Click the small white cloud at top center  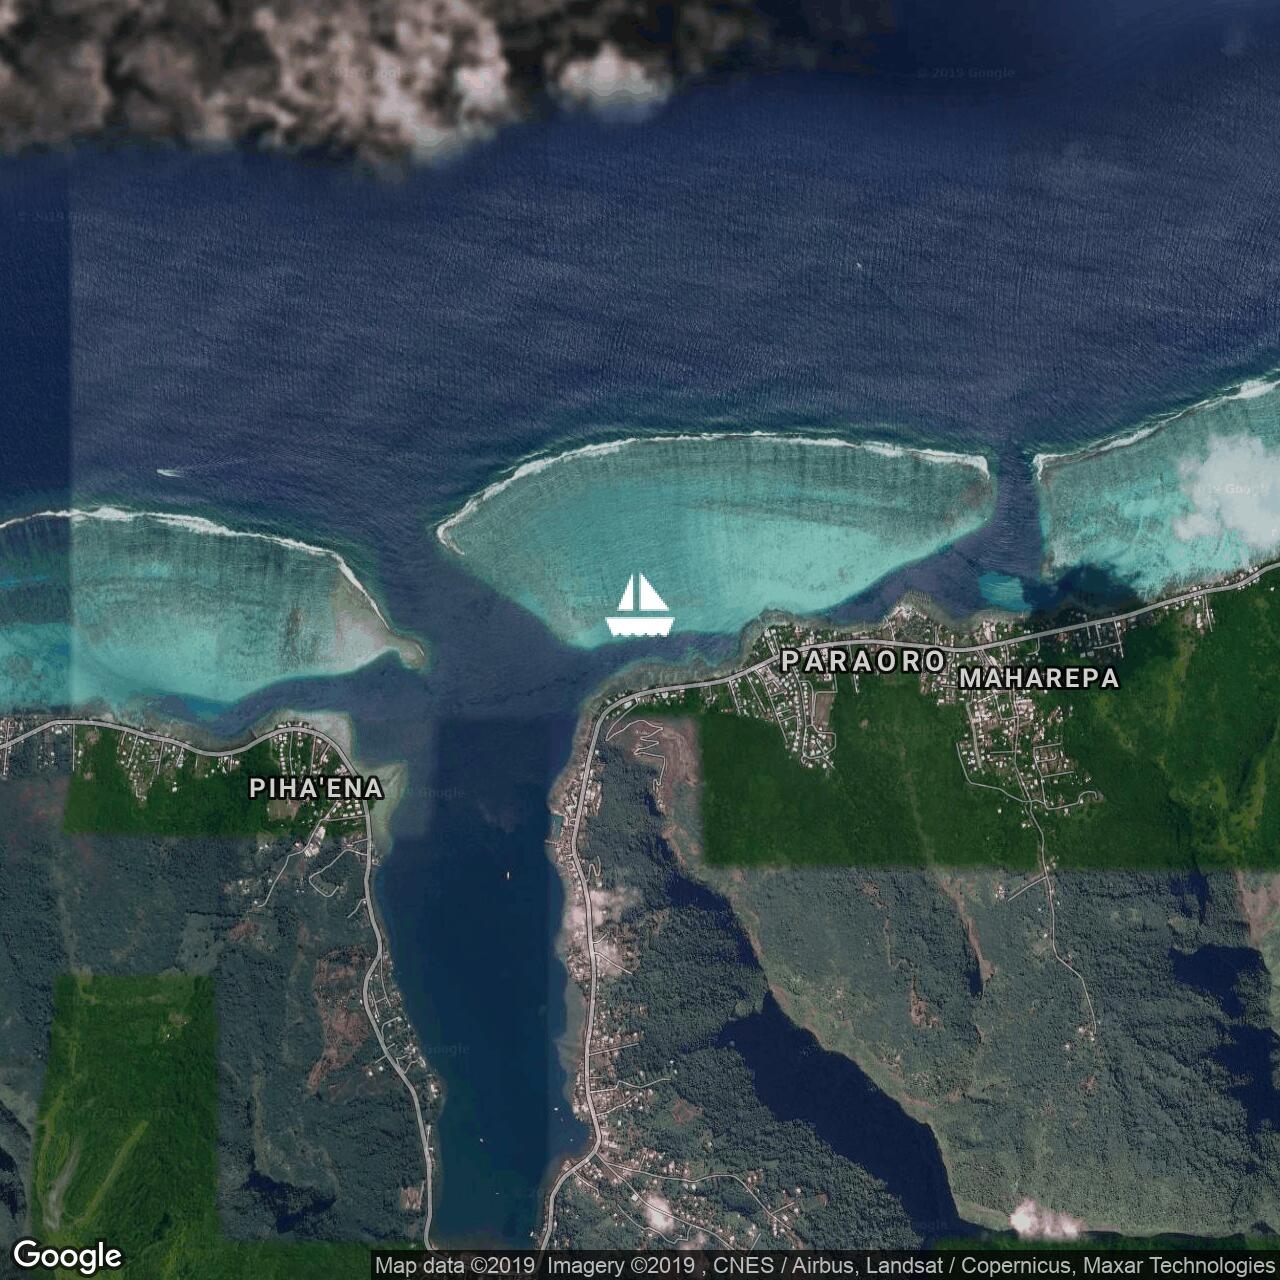tap(610, 75)
